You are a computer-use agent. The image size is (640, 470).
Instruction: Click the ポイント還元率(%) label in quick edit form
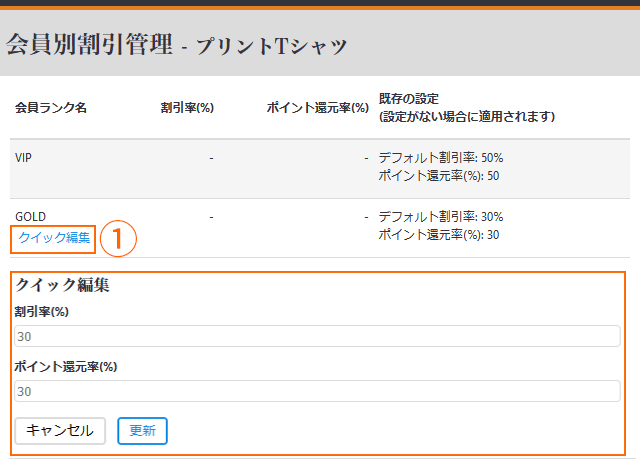[66, 366]
